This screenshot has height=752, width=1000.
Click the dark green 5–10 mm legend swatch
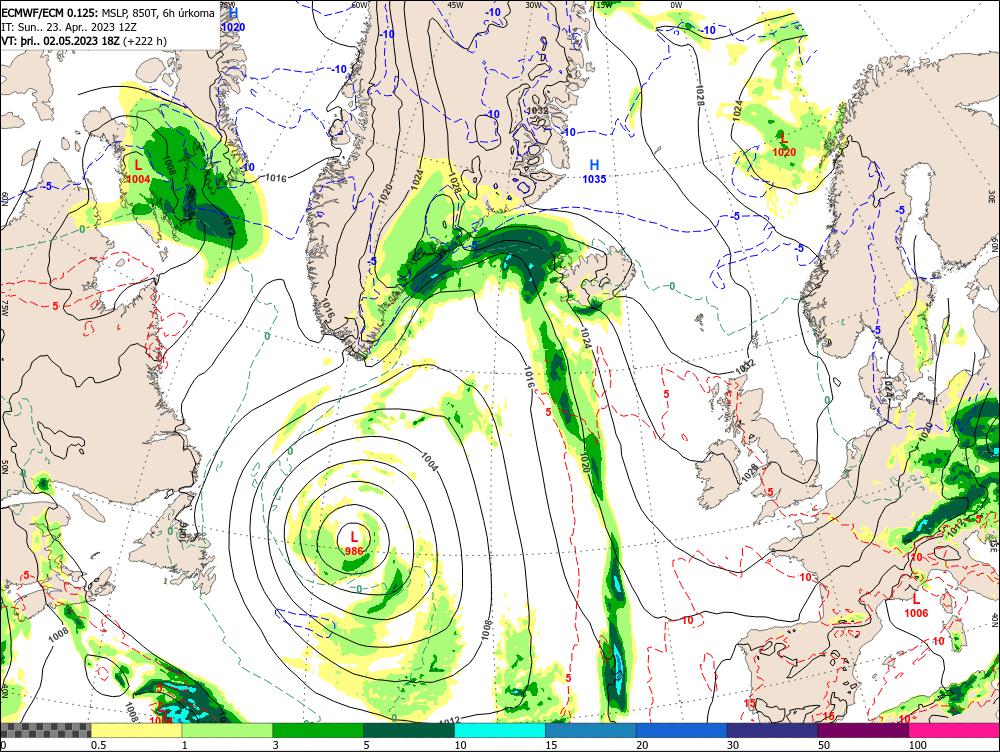point(408,730)
